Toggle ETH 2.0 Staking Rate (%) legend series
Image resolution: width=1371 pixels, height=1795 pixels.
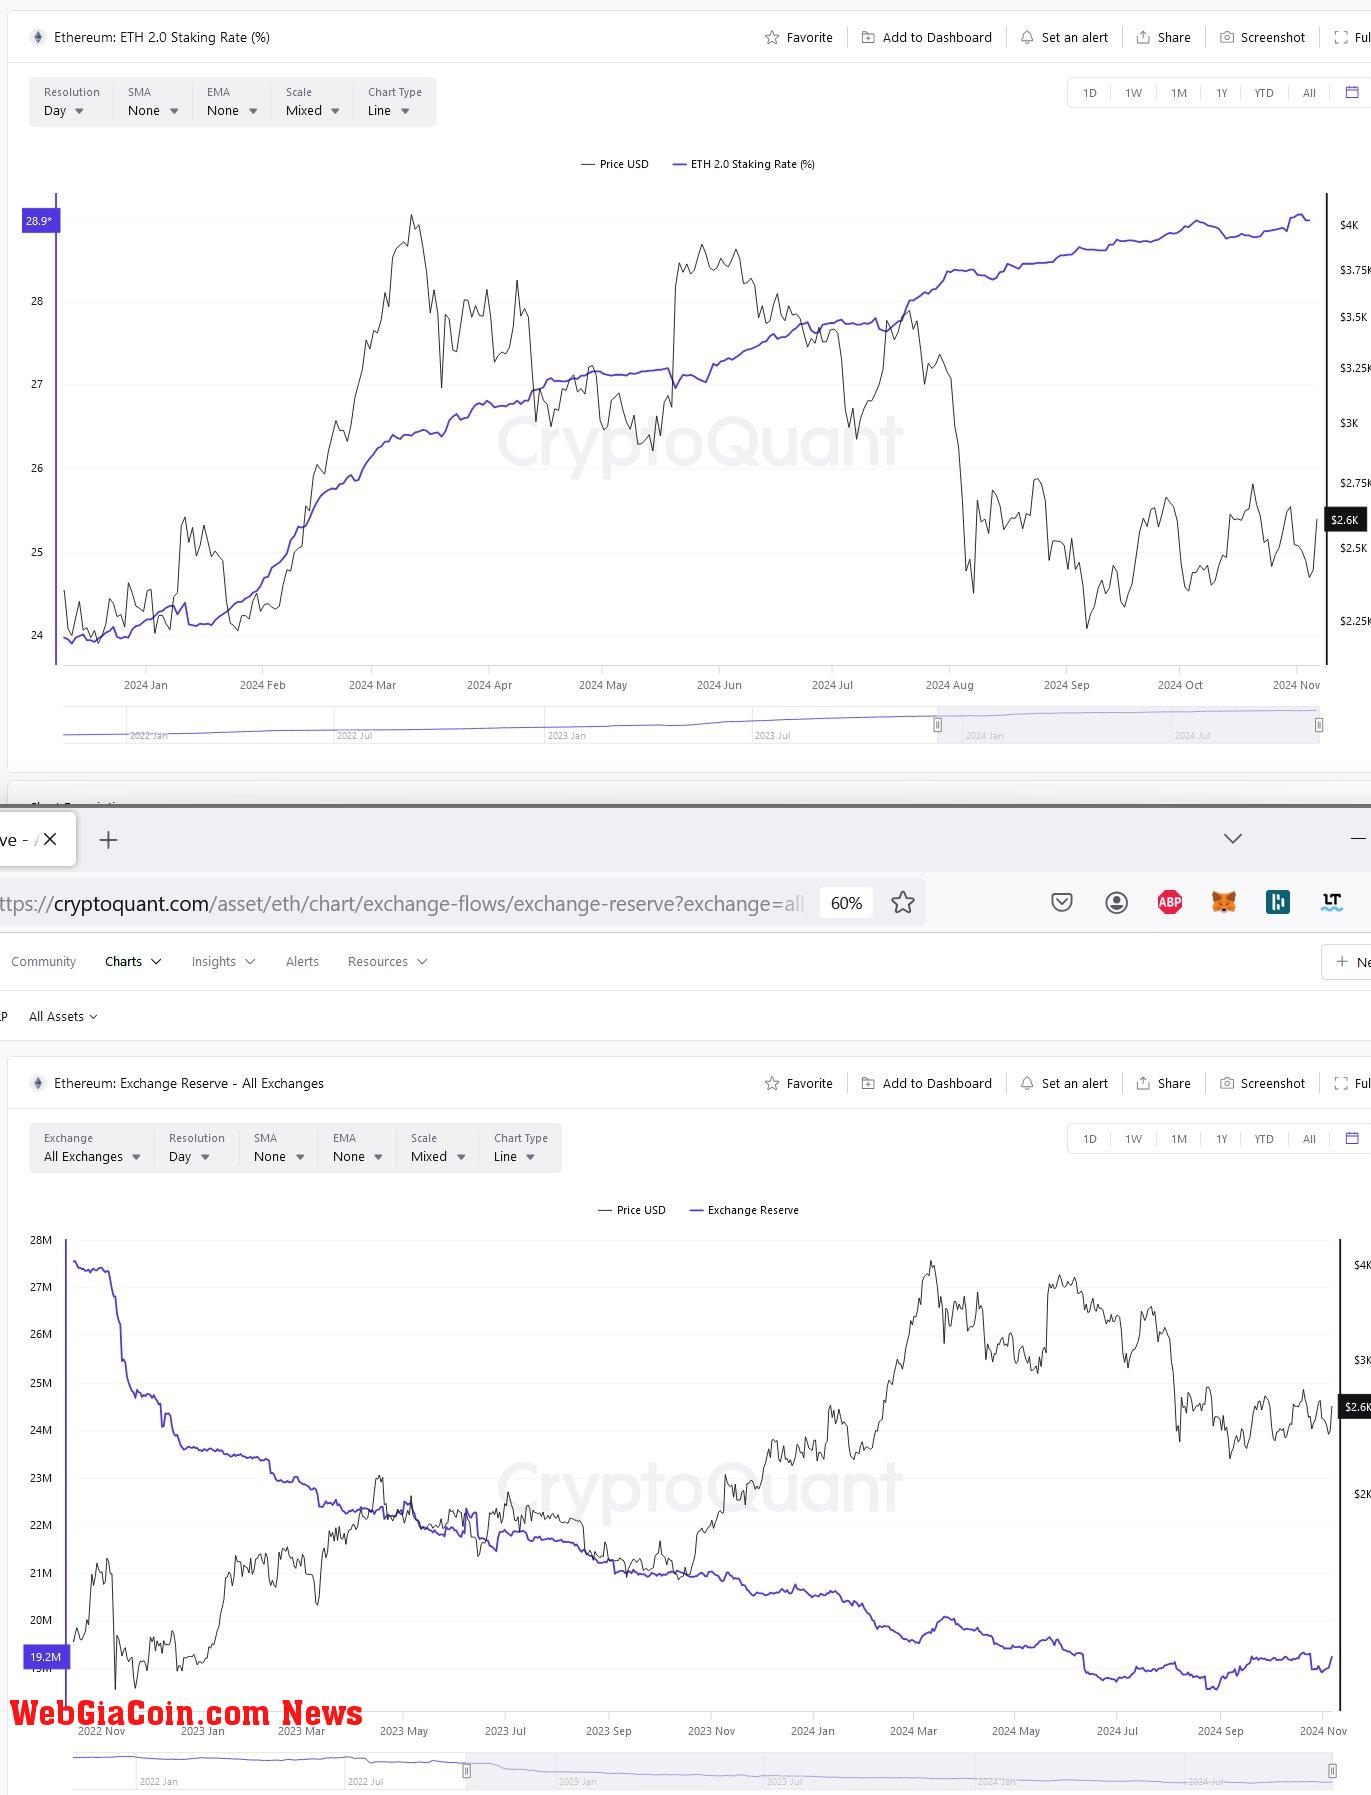point(744,164)
